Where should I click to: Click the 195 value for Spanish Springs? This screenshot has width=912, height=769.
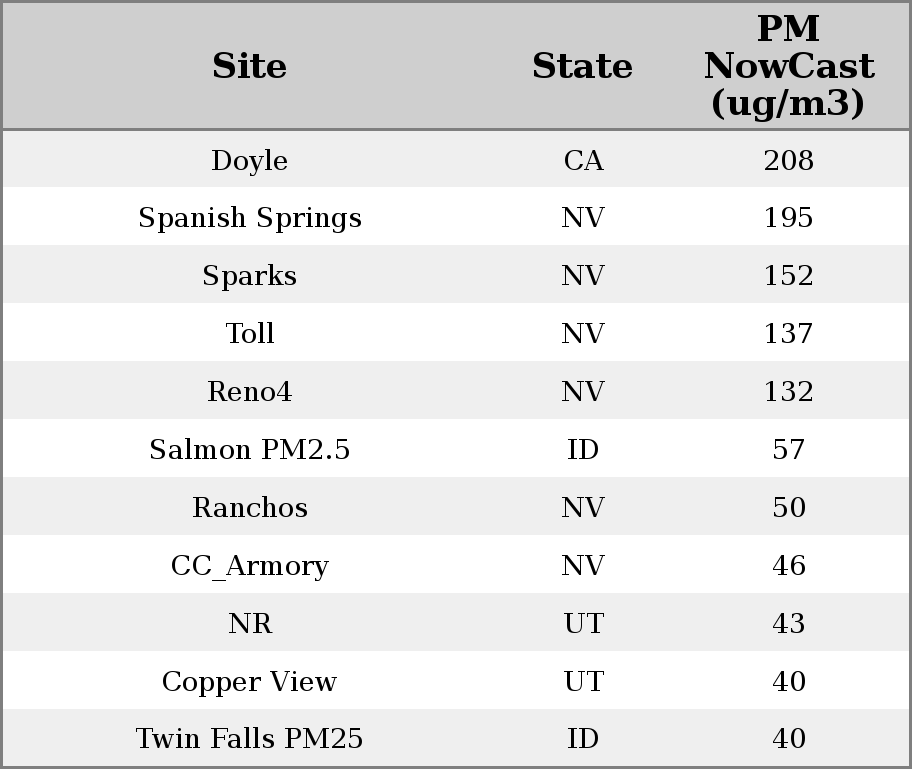pos(788,218)
